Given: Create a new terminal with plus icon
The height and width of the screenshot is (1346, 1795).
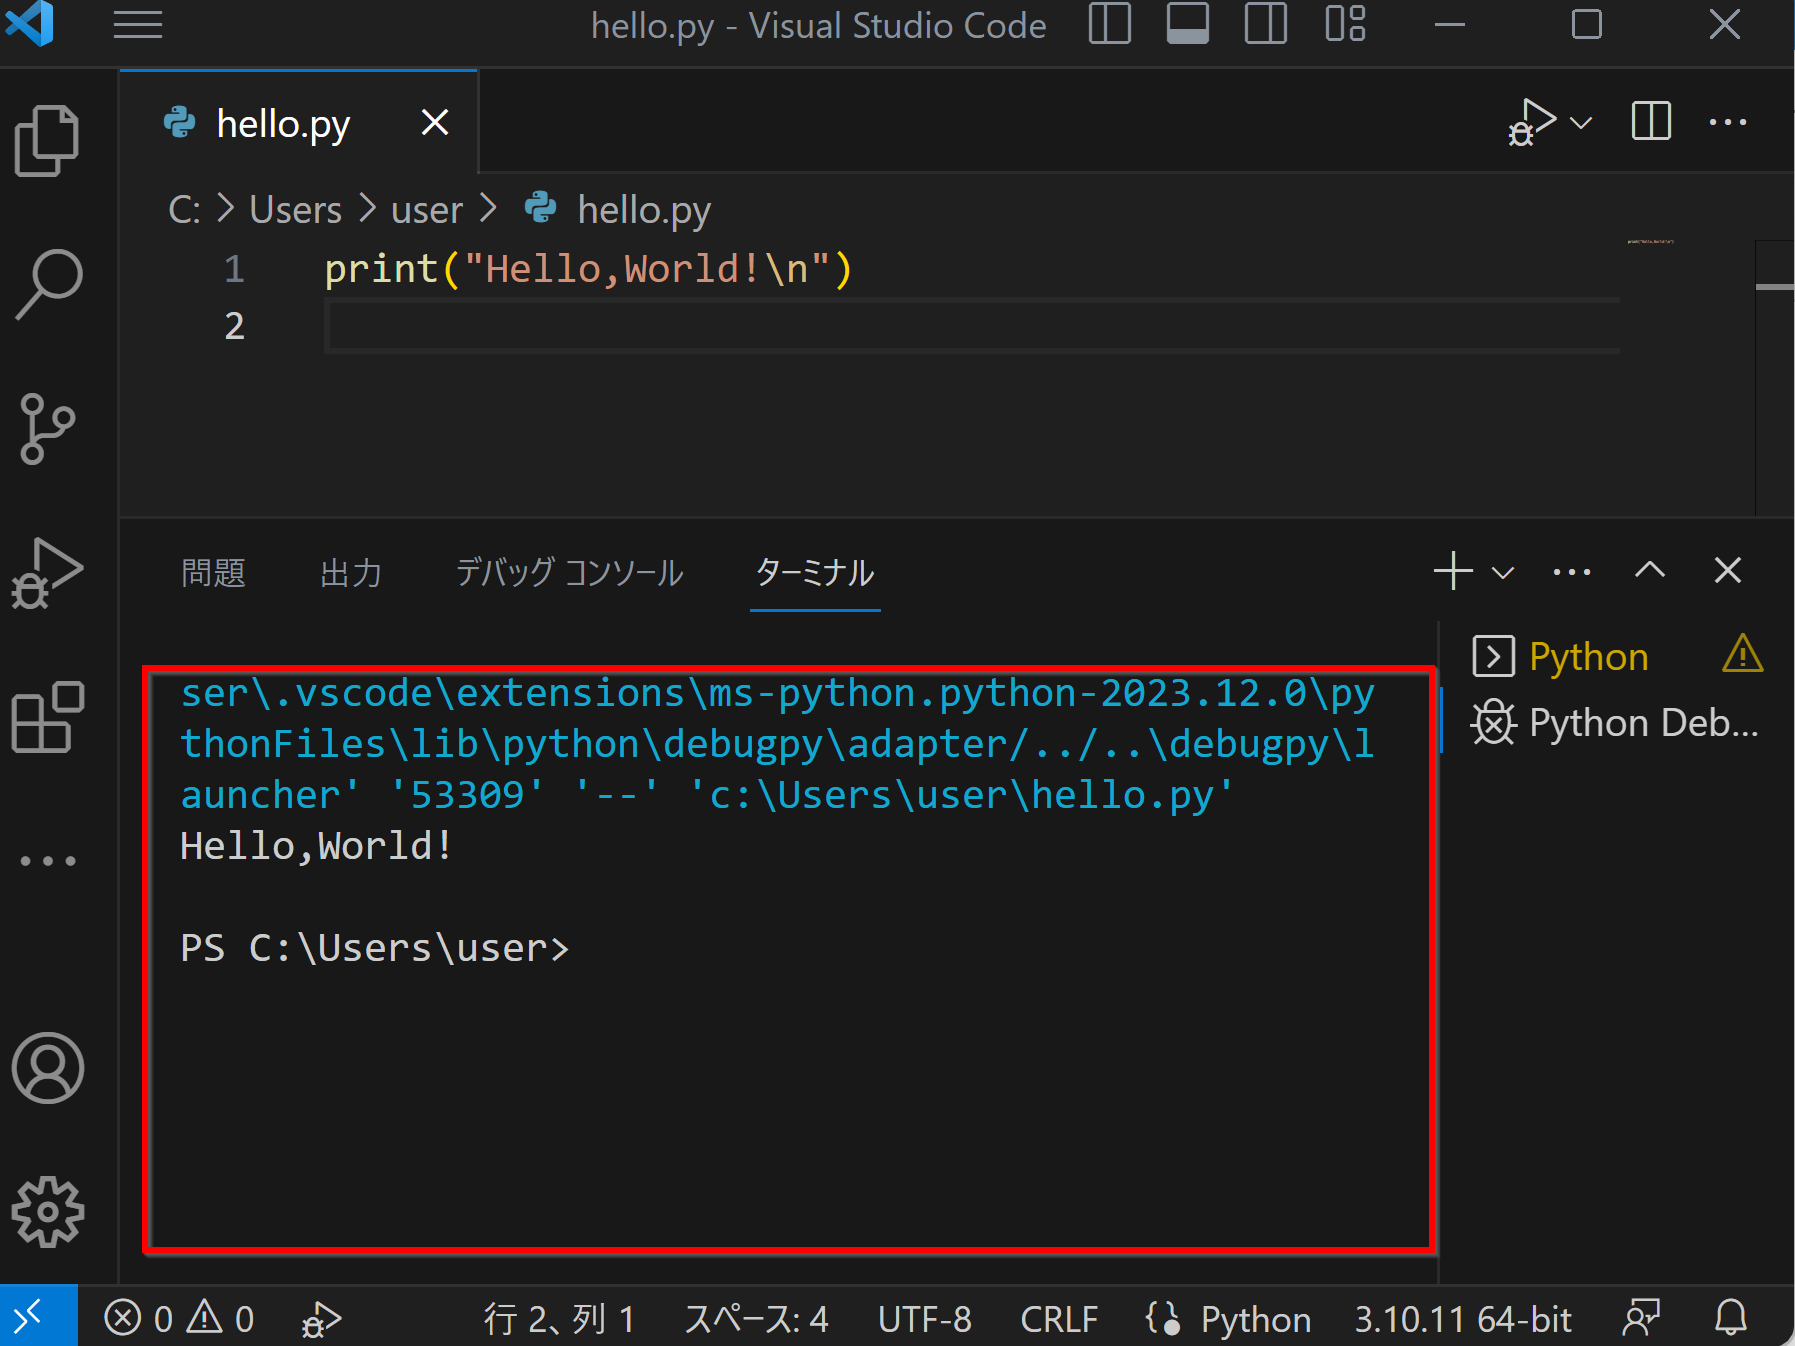Looking at the screenshot, I should tap(1453, 571).
